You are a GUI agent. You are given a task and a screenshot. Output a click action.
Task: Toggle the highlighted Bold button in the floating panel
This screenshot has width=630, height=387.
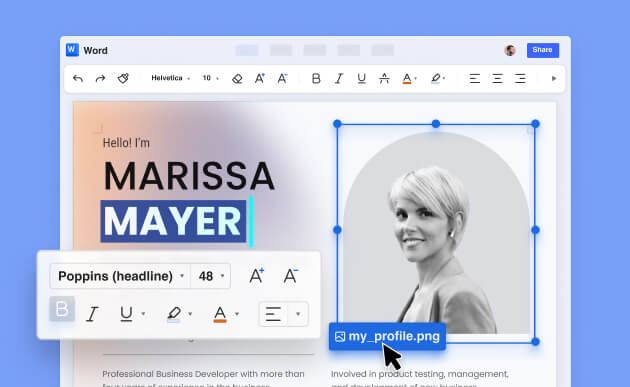tap(62, 309)
